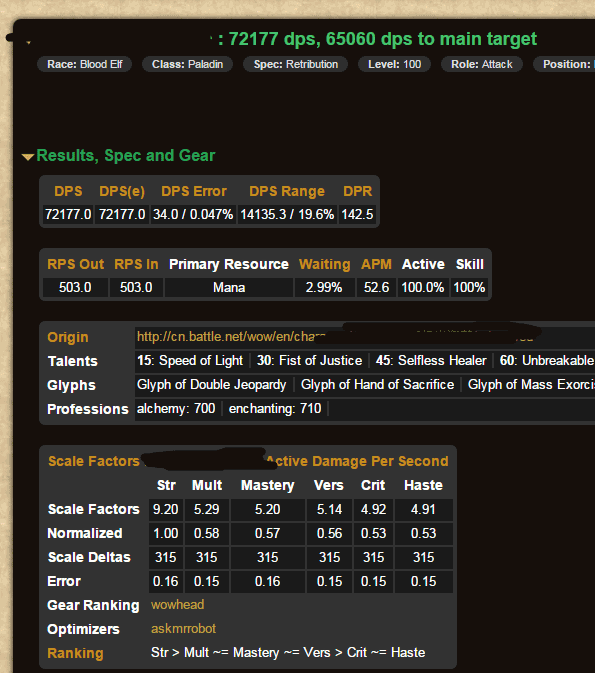Click the Scale Factors heading
Screen dimensions: 595x673
(94, 461)
